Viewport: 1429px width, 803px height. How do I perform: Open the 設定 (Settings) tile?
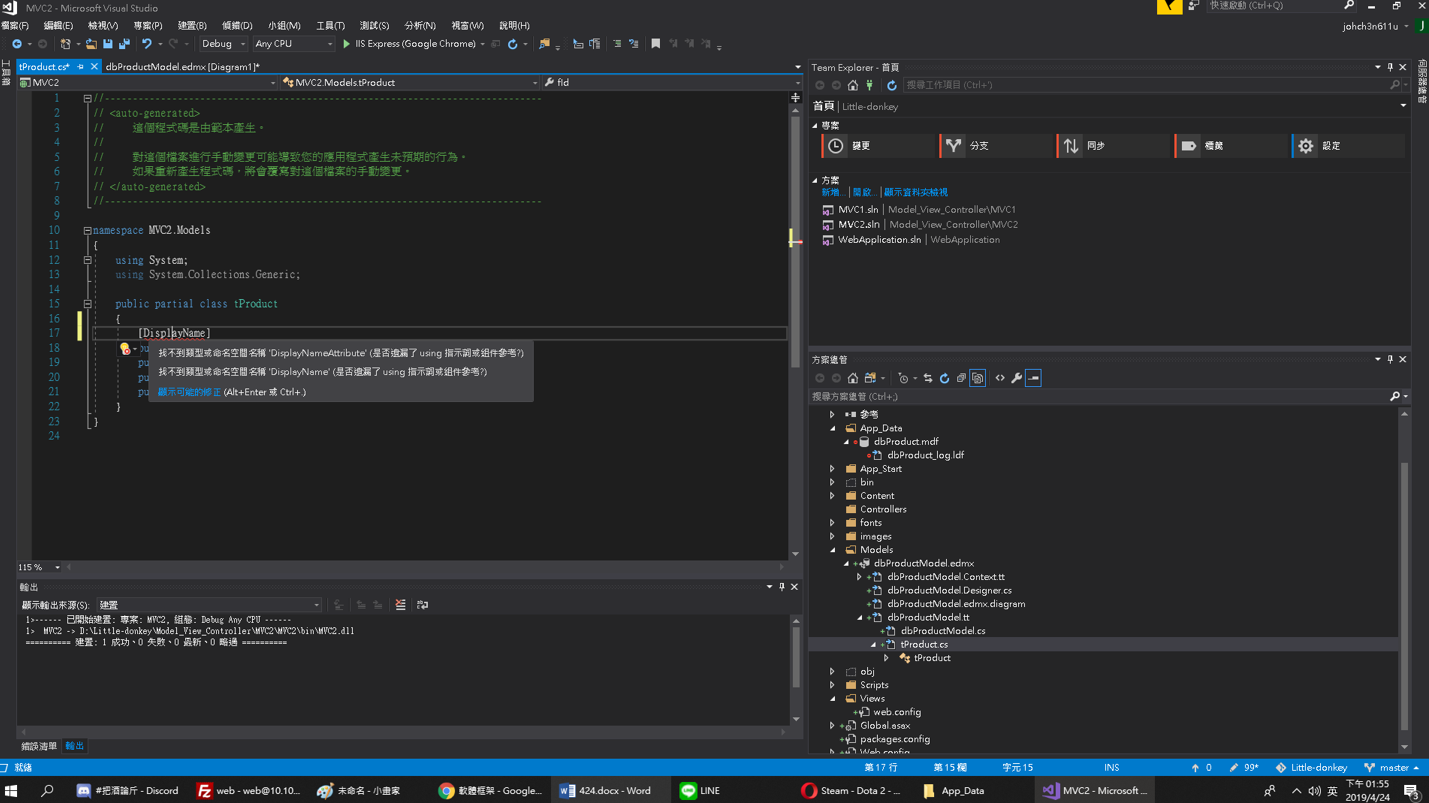1347,146
